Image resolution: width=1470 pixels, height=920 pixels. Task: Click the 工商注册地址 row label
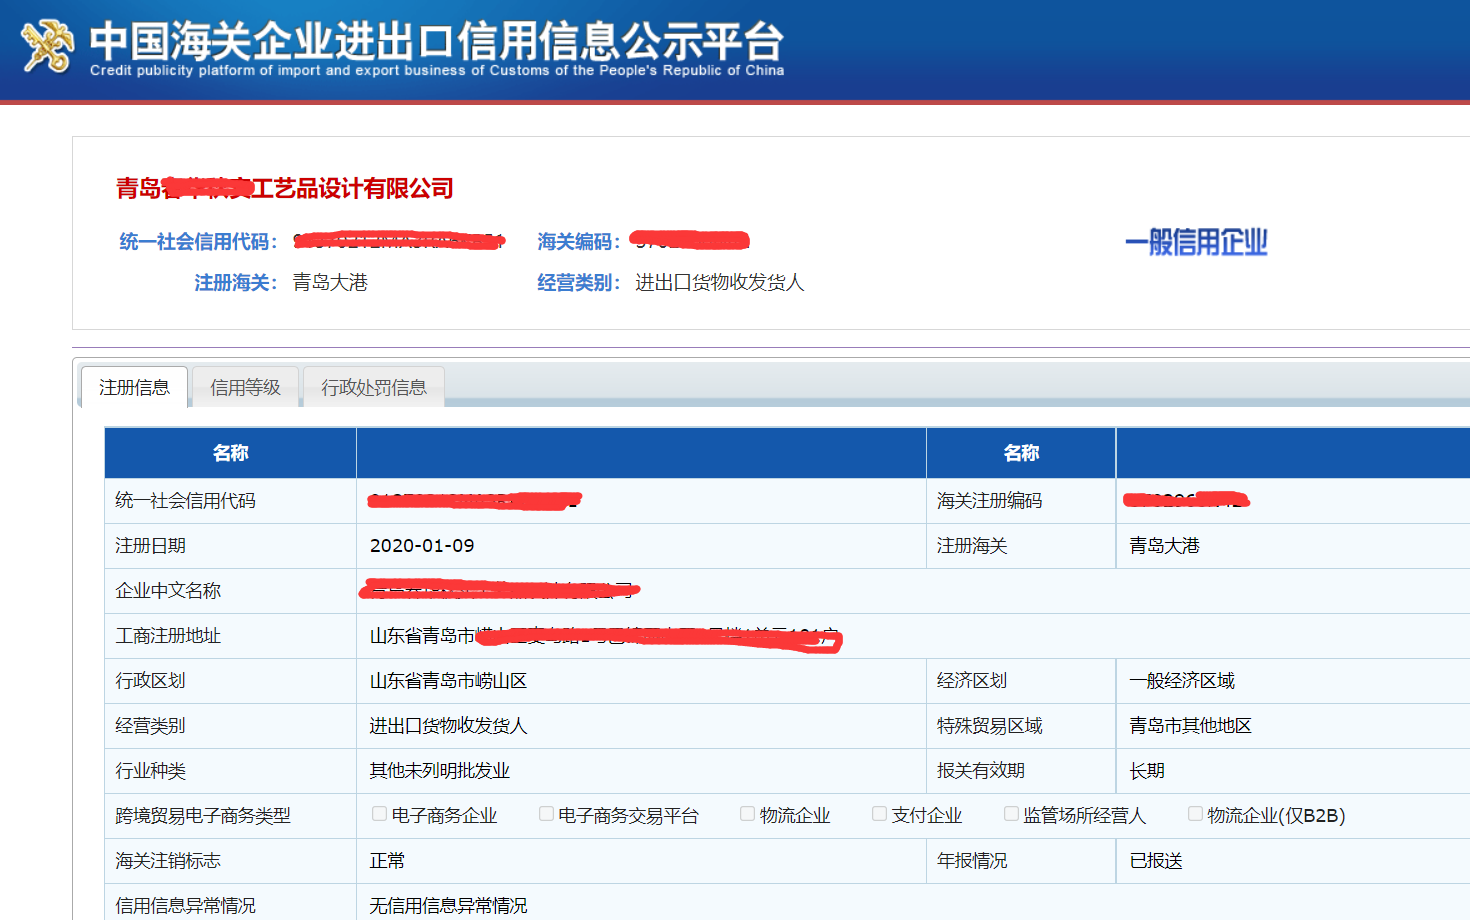pyautogui.click(x=168, y=636)
